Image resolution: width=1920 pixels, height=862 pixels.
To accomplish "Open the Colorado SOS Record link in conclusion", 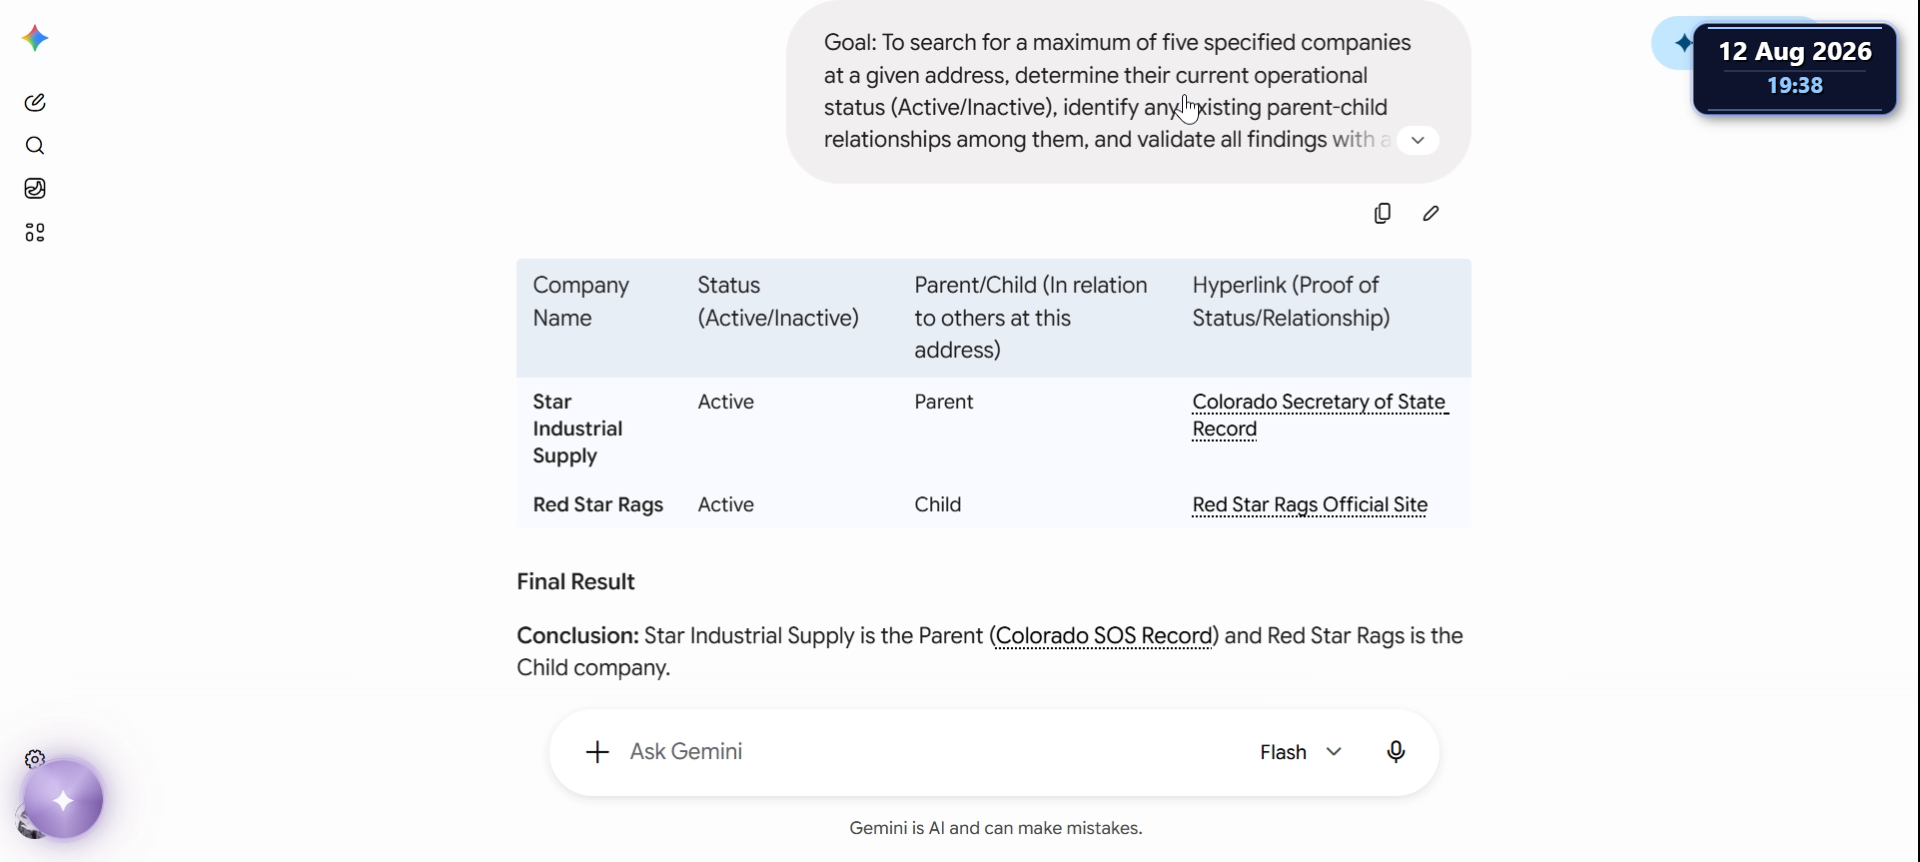I will point(1104,636).
